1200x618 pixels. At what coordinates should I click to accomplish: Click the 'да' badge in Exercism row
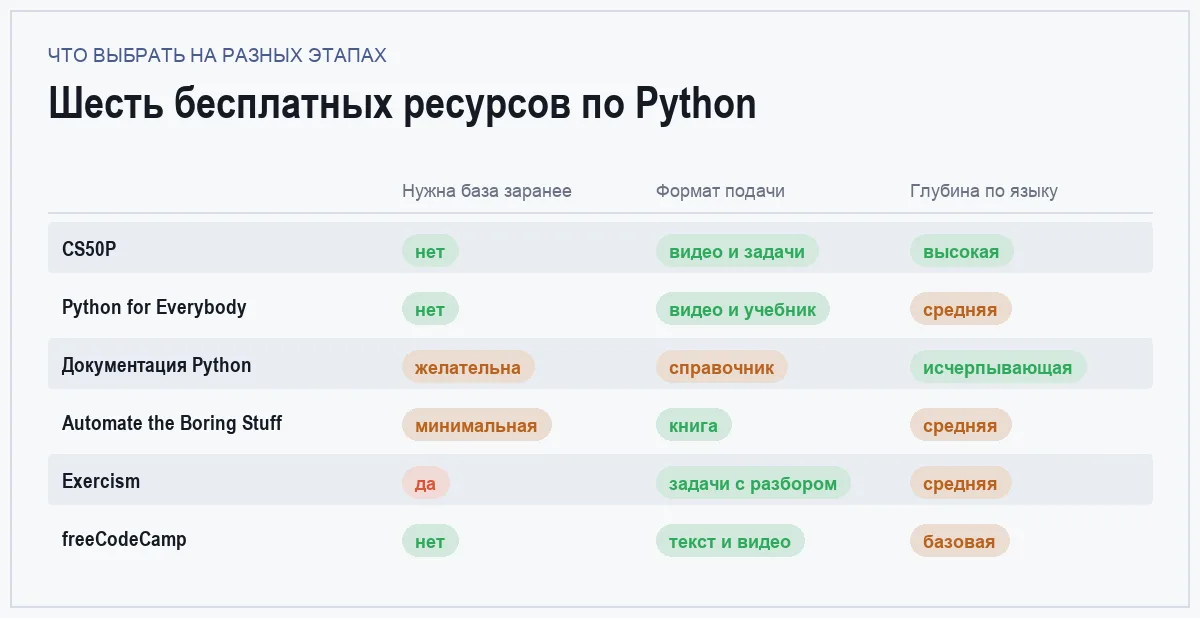[426, 484]
